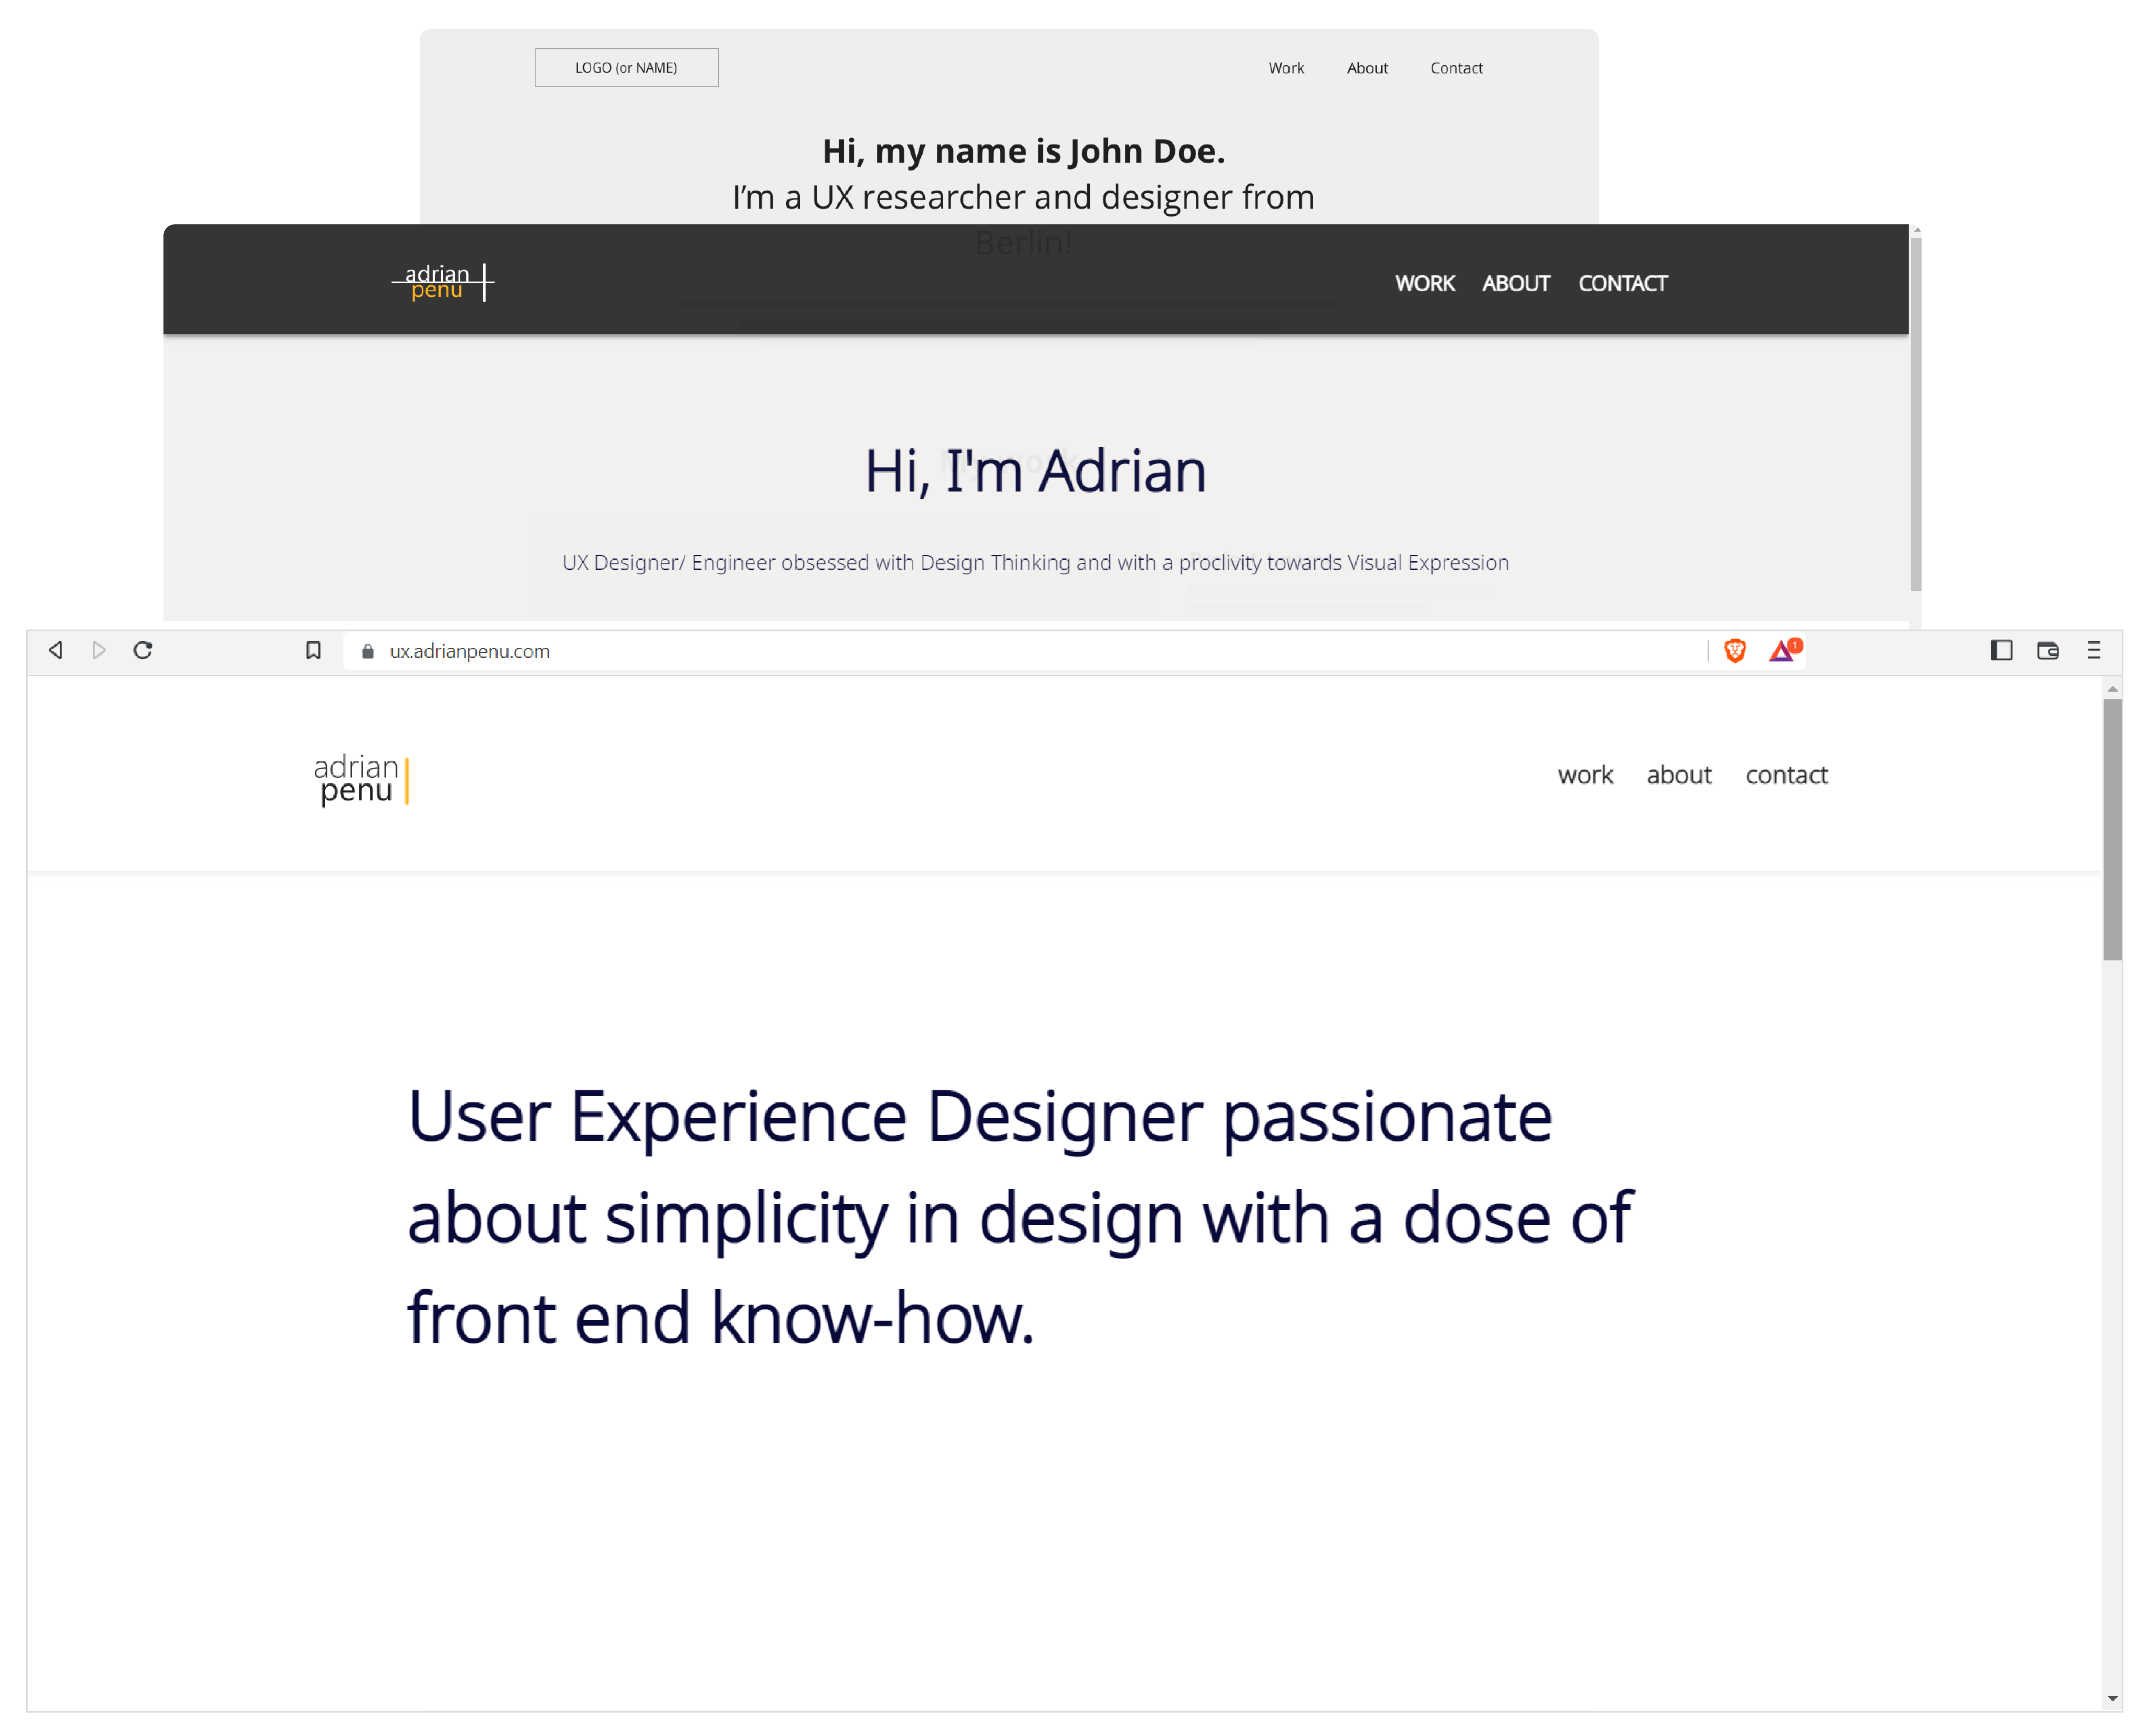Click CONTACT in the dark navigation bar
Screen dimensions: 2148x1736
(x=1622, y=284)
